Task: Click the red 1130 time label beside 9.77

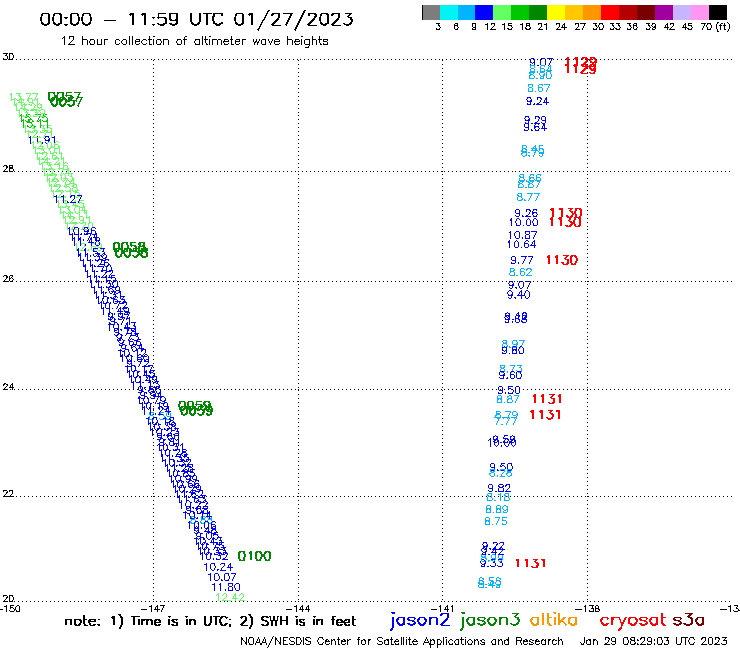Action: coord(562,260)
